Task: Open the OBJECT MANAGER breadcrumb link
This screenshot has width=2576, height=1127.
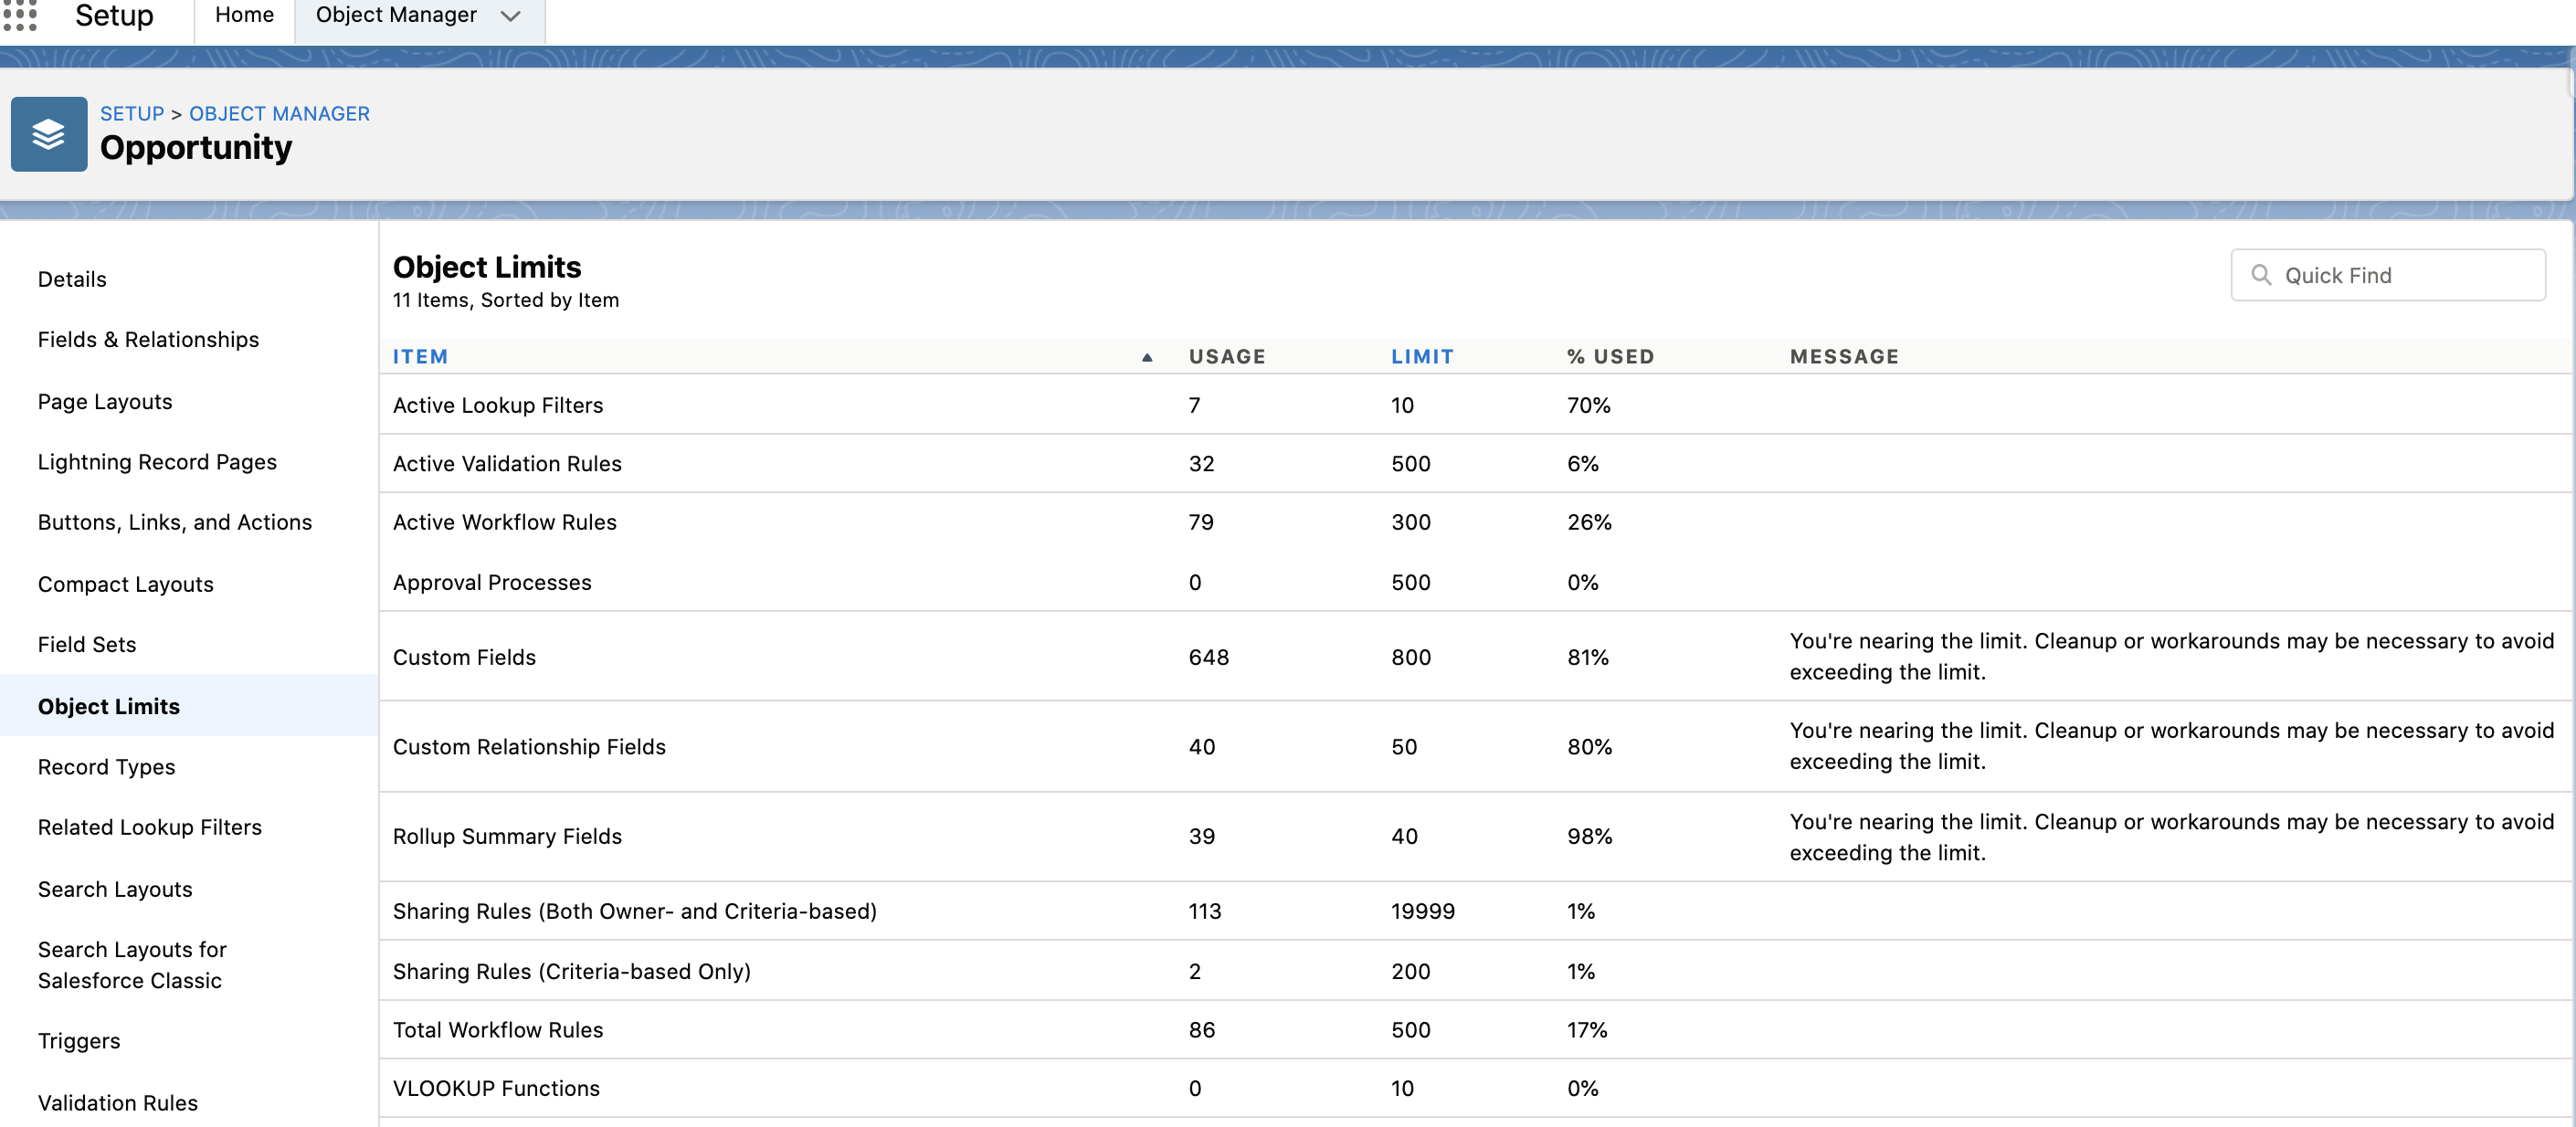Action: pyautogui.click(x=279, y=113)
